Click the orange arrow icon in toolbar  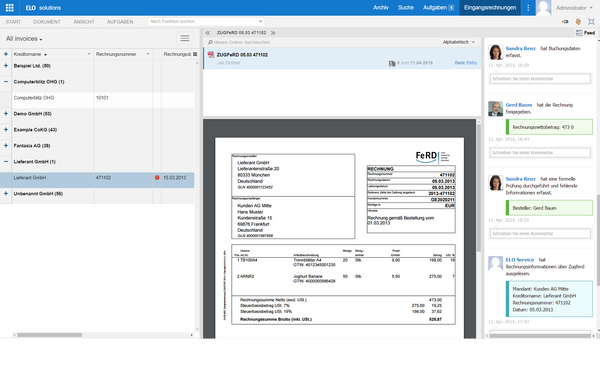point(565,22)
